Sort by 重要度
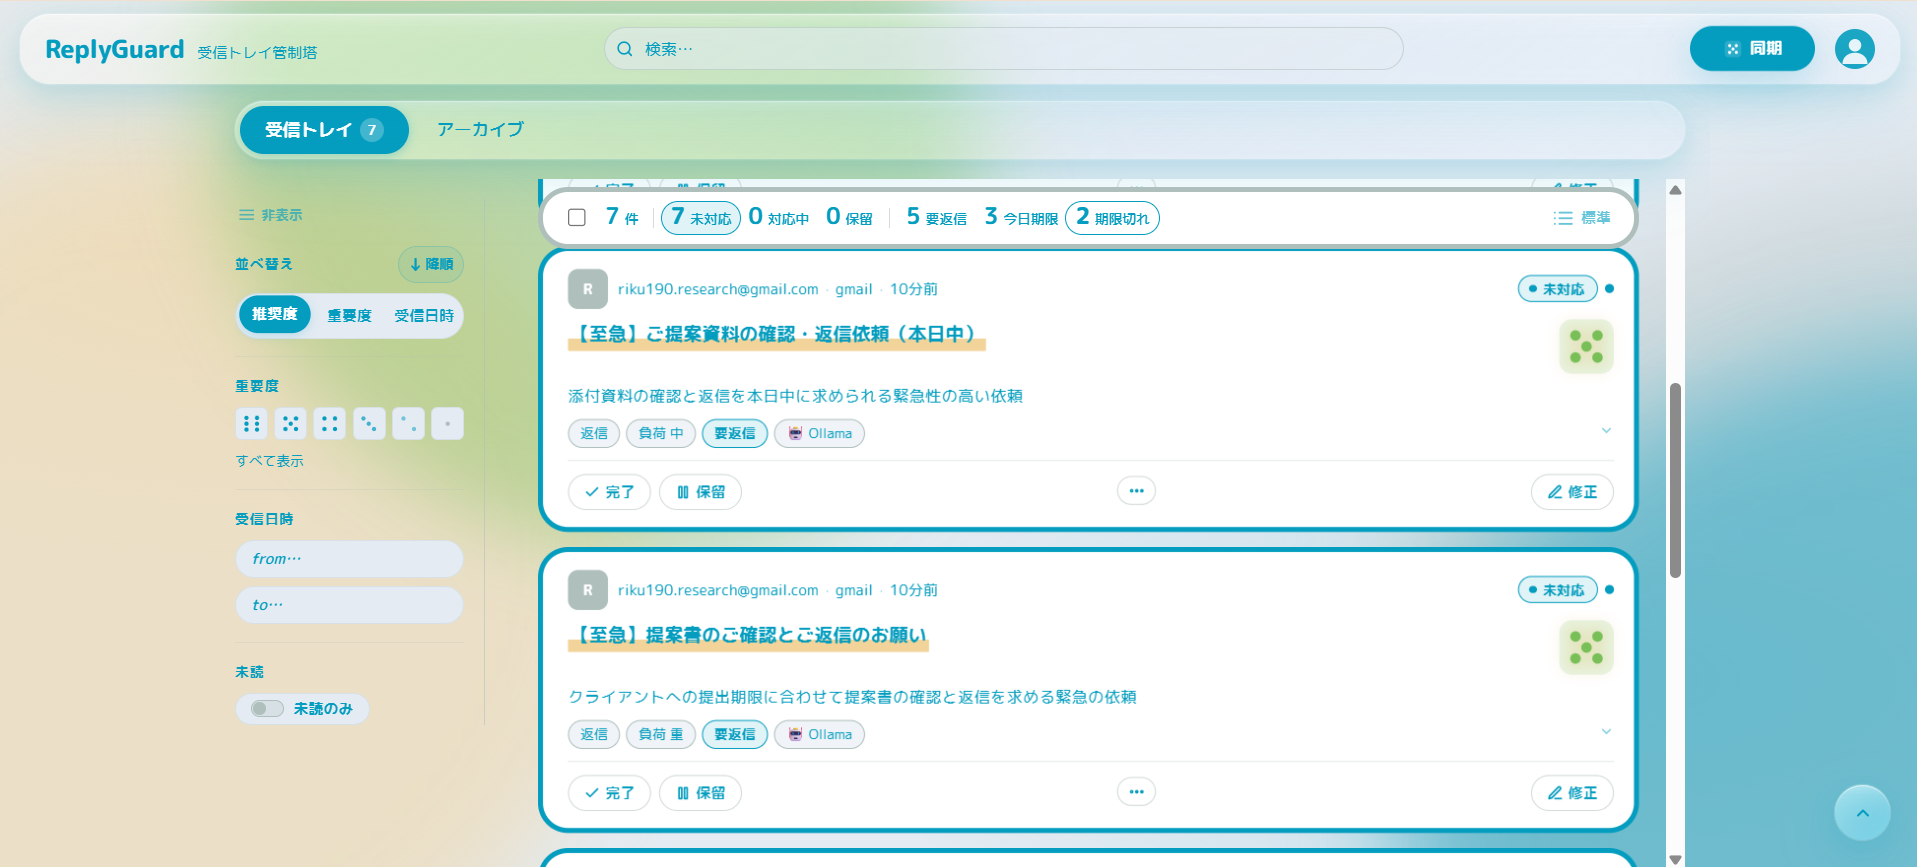This screenshot has height=867, width=1917. pyautogui.click(x=349, y=316)
